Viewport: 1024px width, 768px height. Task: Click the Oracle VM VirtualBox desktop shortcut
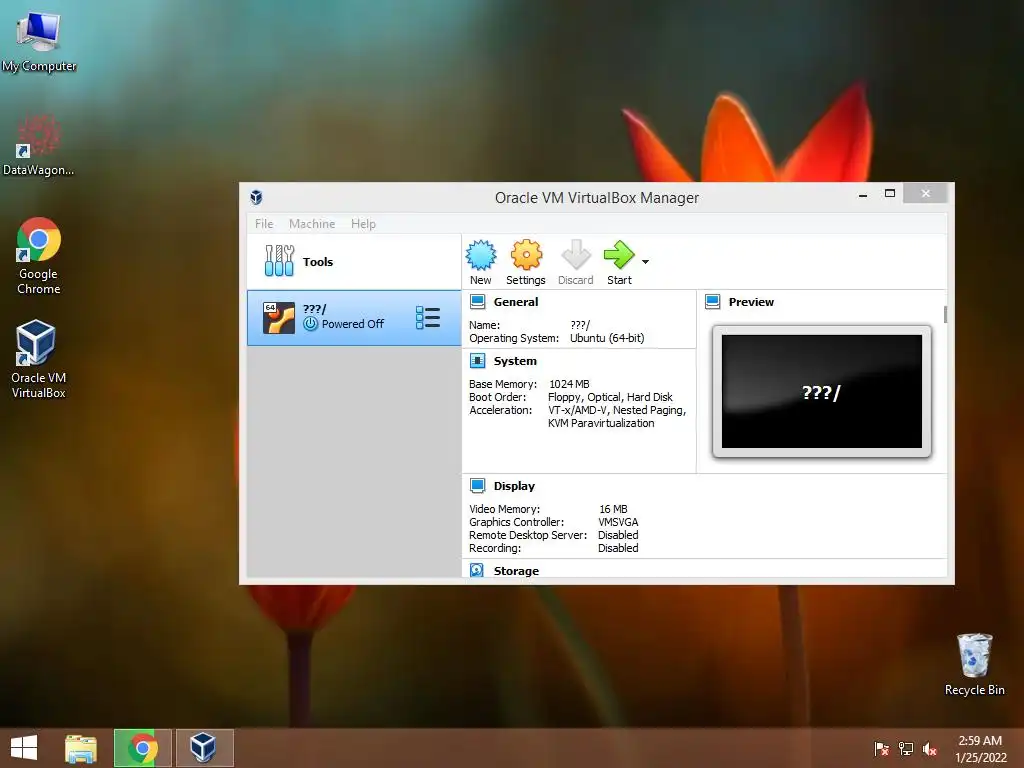(38, 359)
